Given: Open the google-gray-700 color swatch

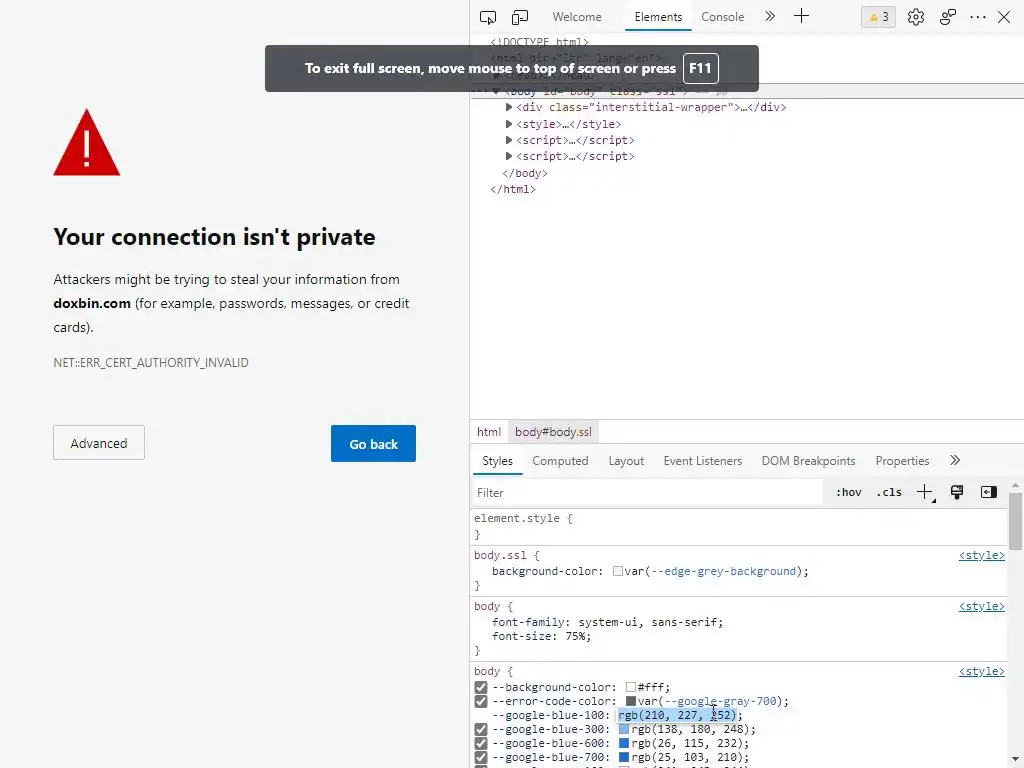Looking at the screenshot, I should 631,701.
